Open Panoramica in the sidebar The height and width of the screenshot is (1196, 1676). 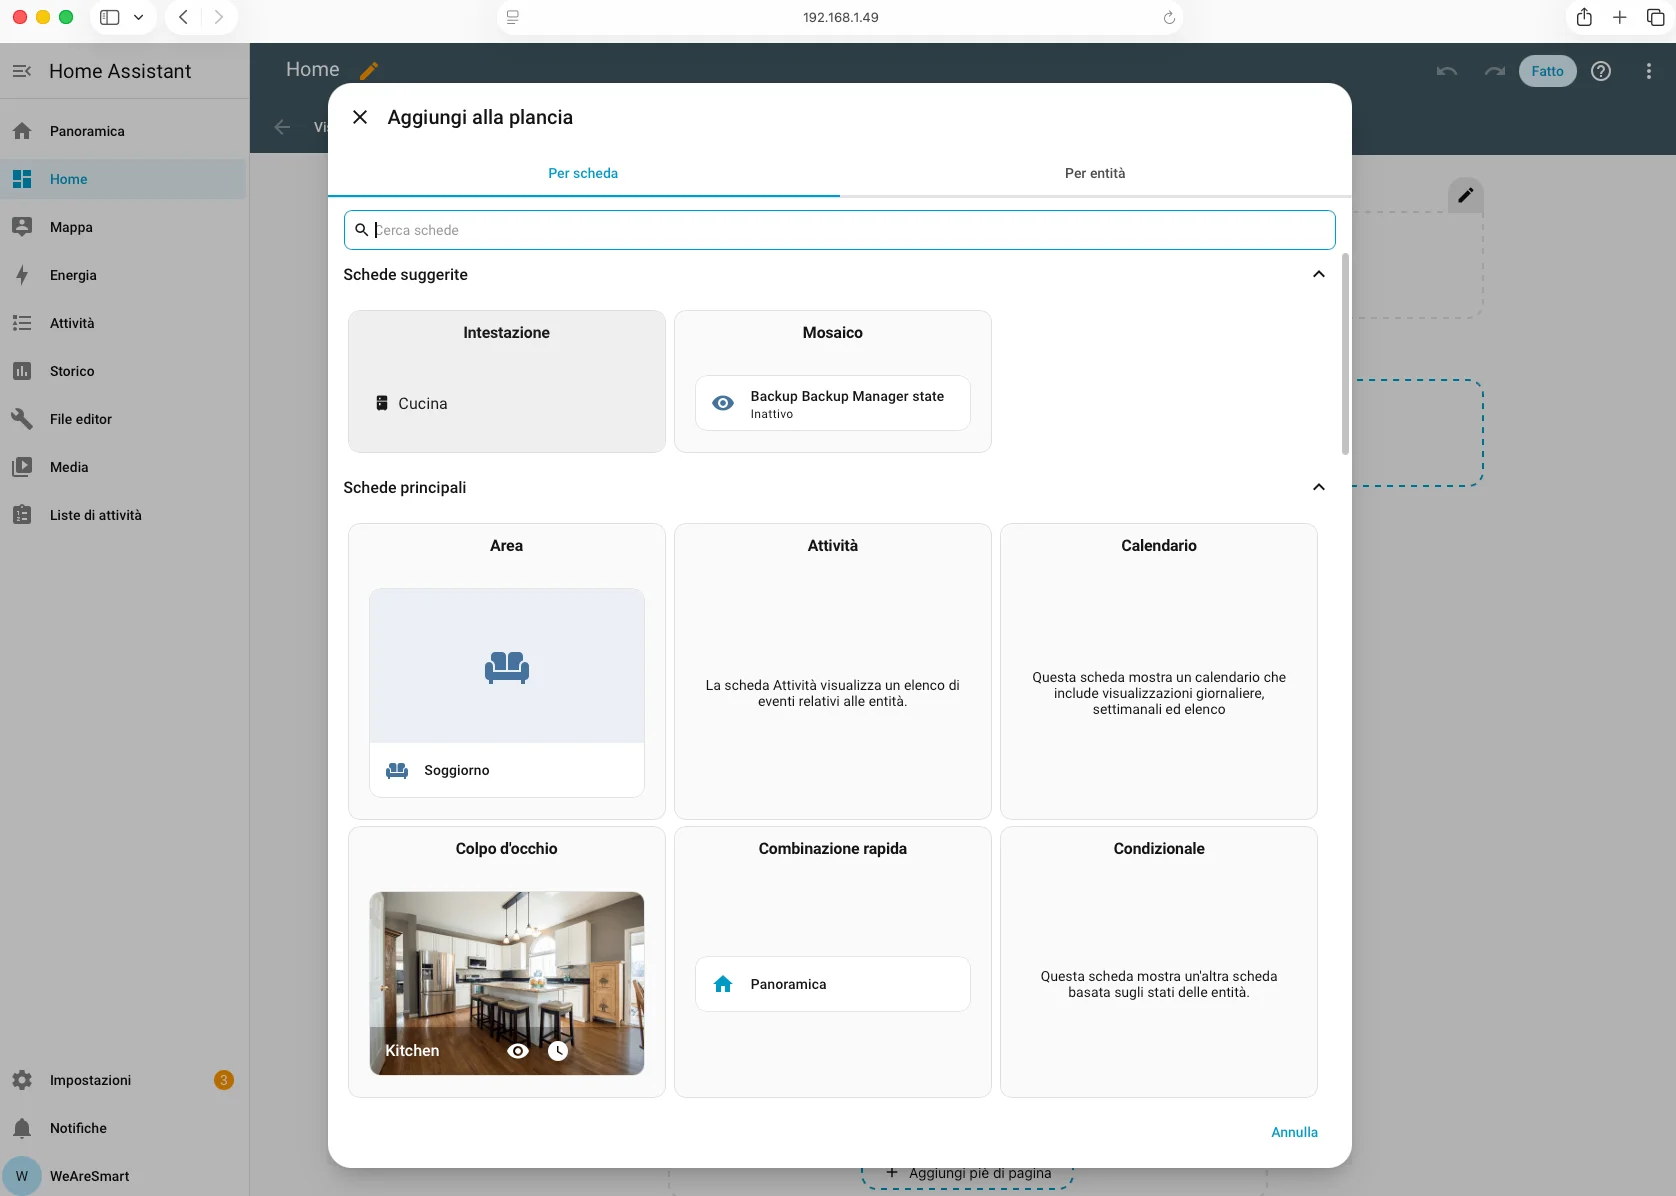tap(124, 131)
